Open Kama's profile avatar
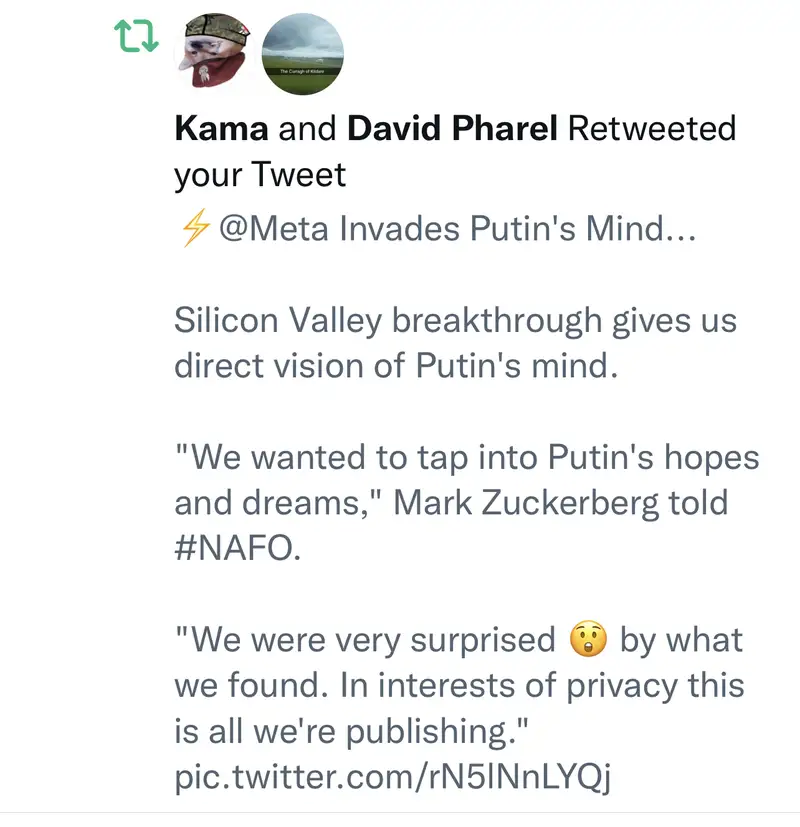Screen dimensions: 800x827 pos(213,53)
